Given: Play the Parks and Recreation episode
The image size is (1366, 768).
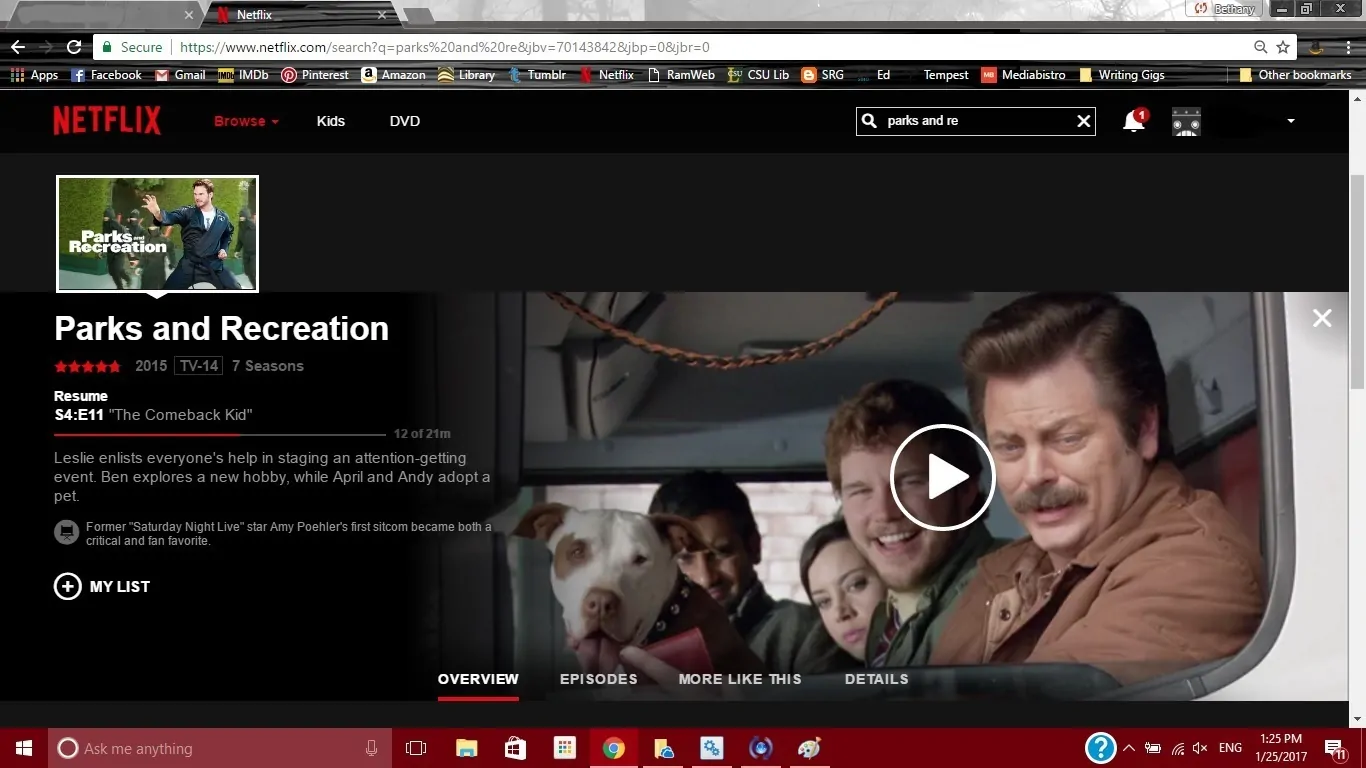Looking at the screenshot, I should click(943, 477).
